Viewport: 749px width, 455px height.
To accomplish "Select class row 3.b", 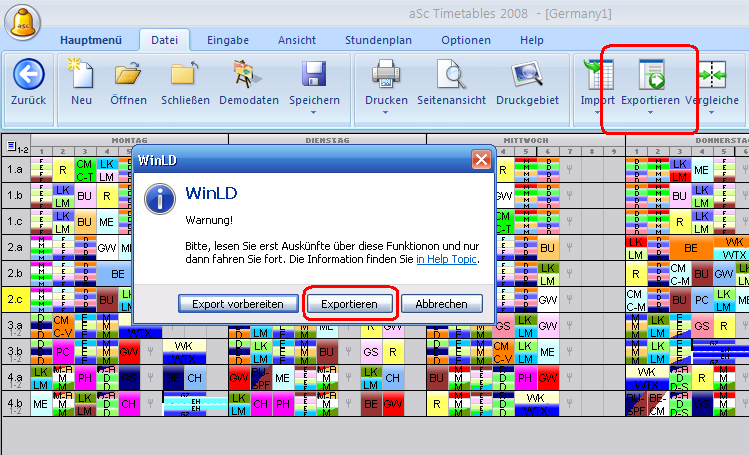I will [15, 351].
